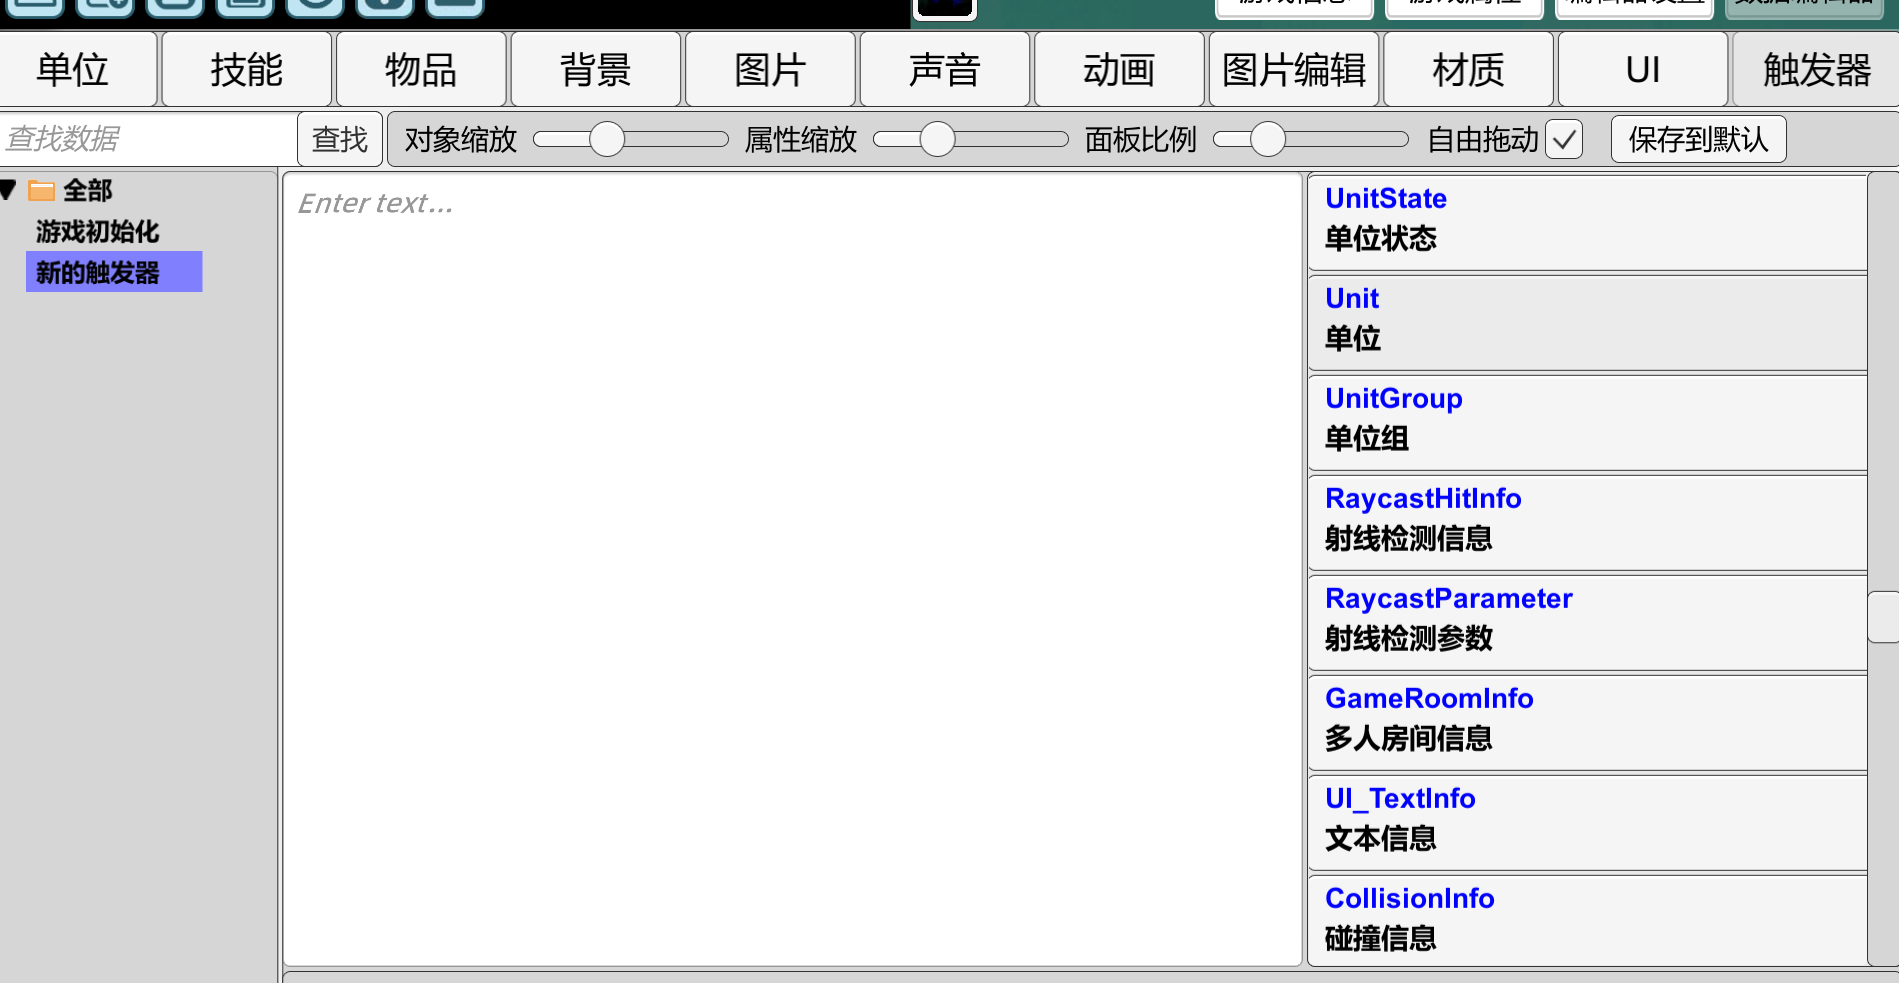Toggle the 自由拖动 checkbox
Image resolution: width=1899 pixels, height=983 pixels.
[1564, 139]
